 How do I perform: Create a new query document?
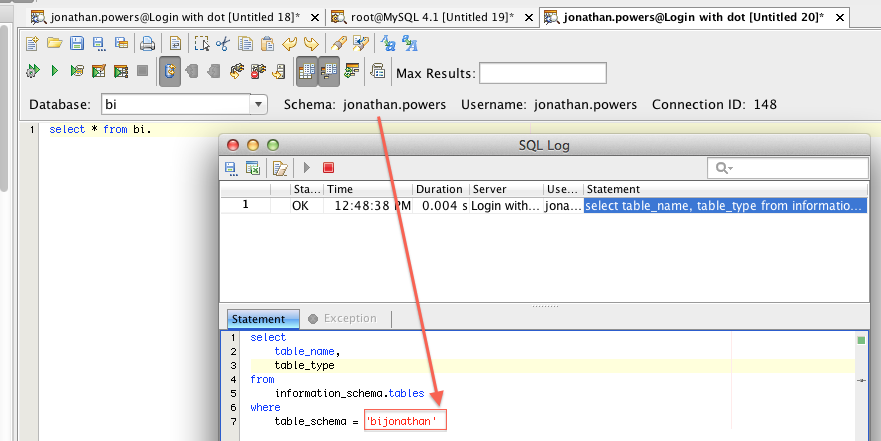33,43
